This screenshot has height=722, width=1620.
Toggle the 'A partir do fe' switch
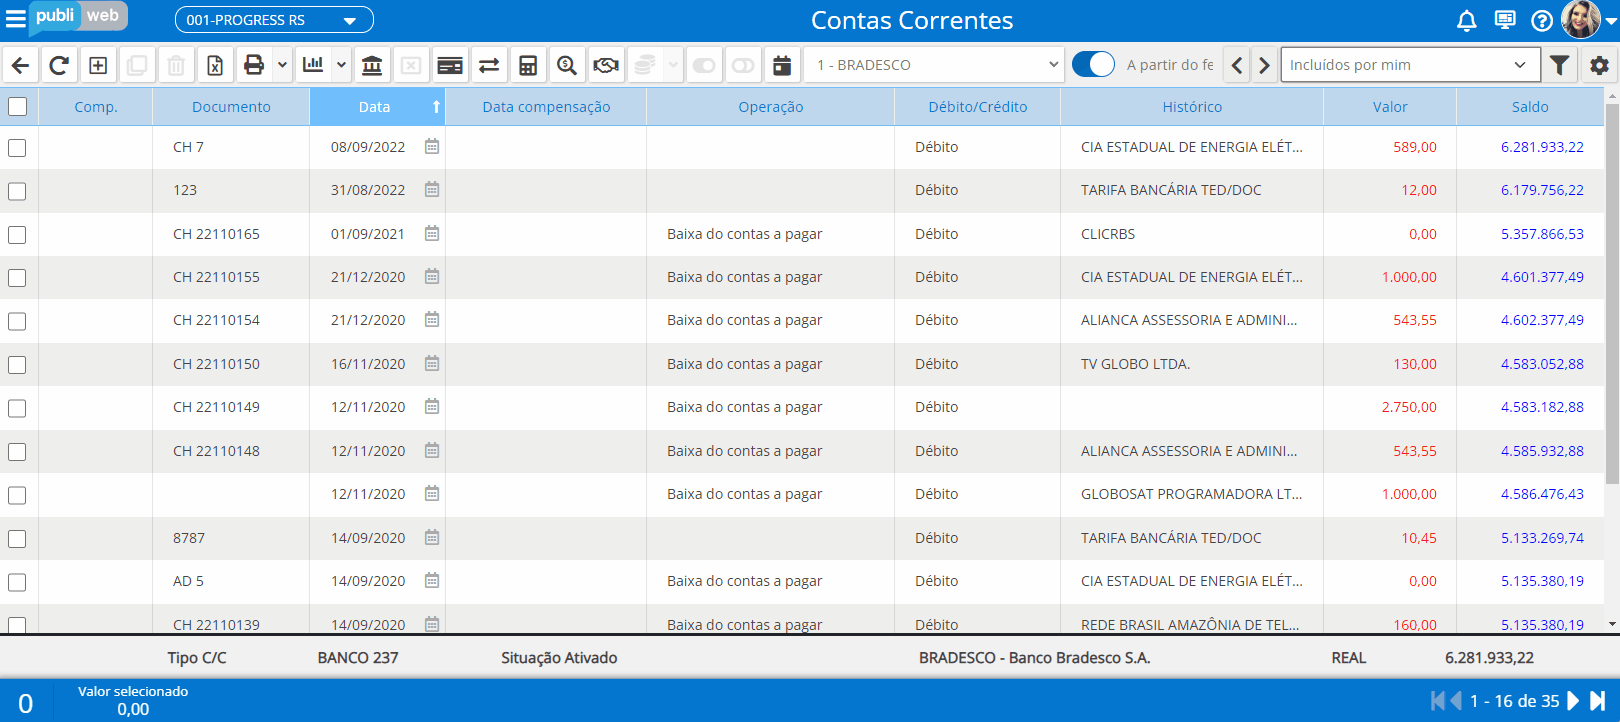pyautogui.click(x=1093, y=64)
